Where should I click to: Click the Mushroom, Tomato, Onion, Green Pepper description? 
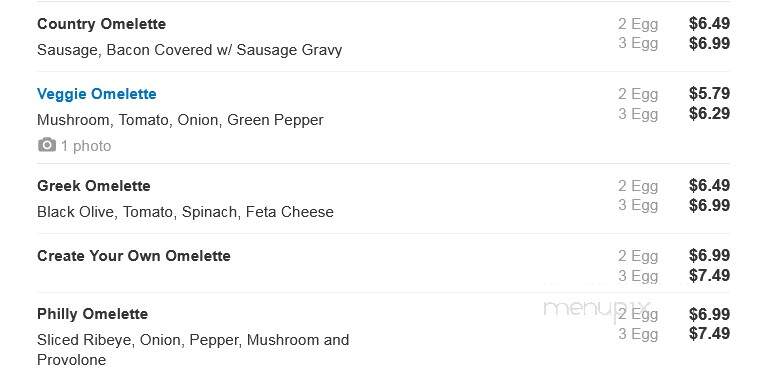(180, 120)
